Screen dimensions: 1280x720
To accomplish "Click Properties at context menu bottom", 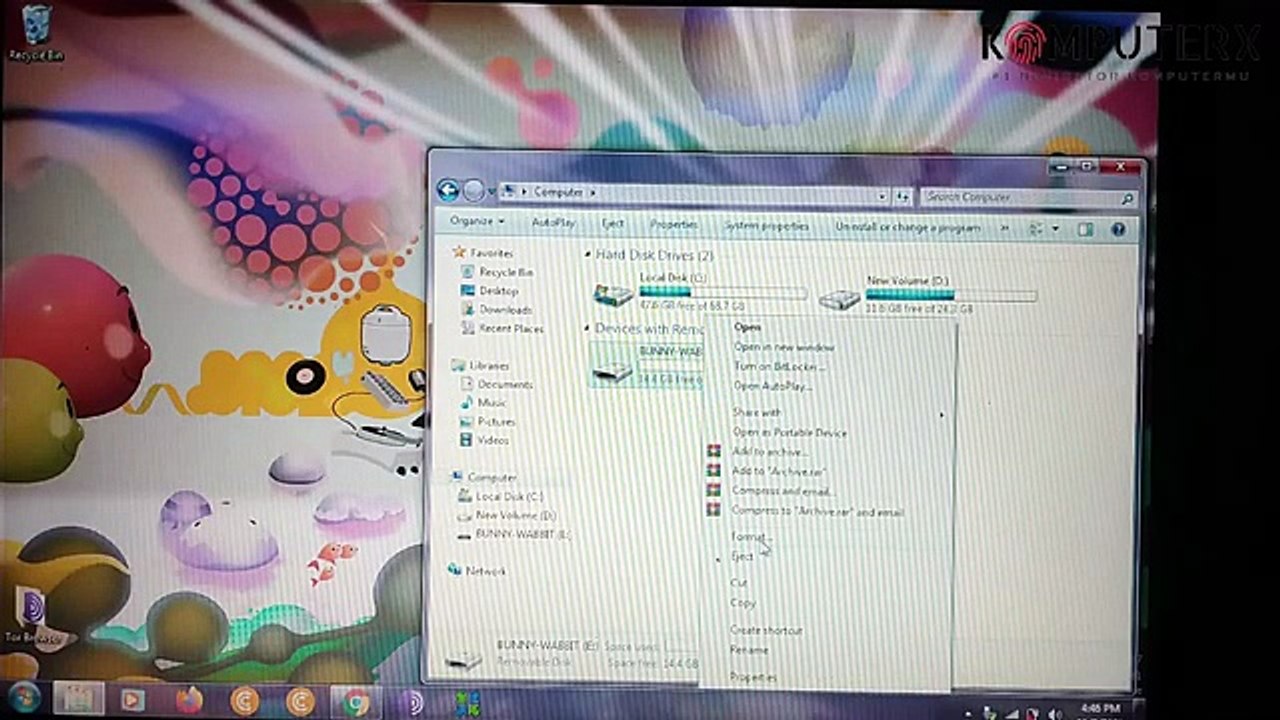I will pos(753,677).
